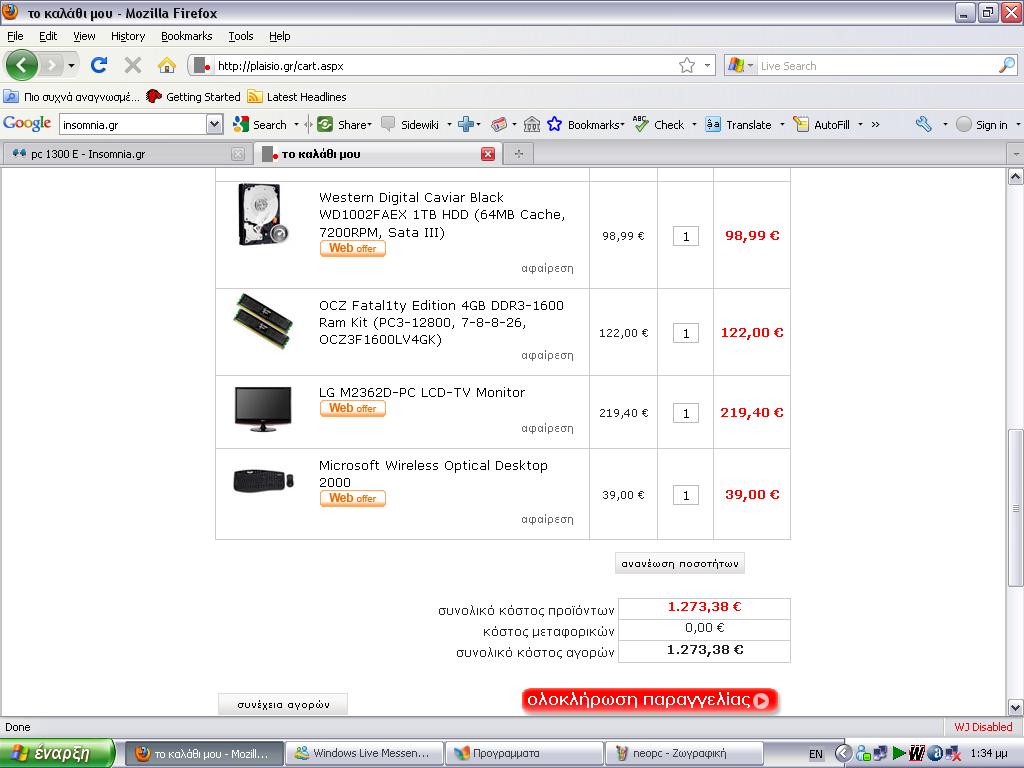
Task: Click ανανέωση ποσοτήτων button
Action: 680,563
